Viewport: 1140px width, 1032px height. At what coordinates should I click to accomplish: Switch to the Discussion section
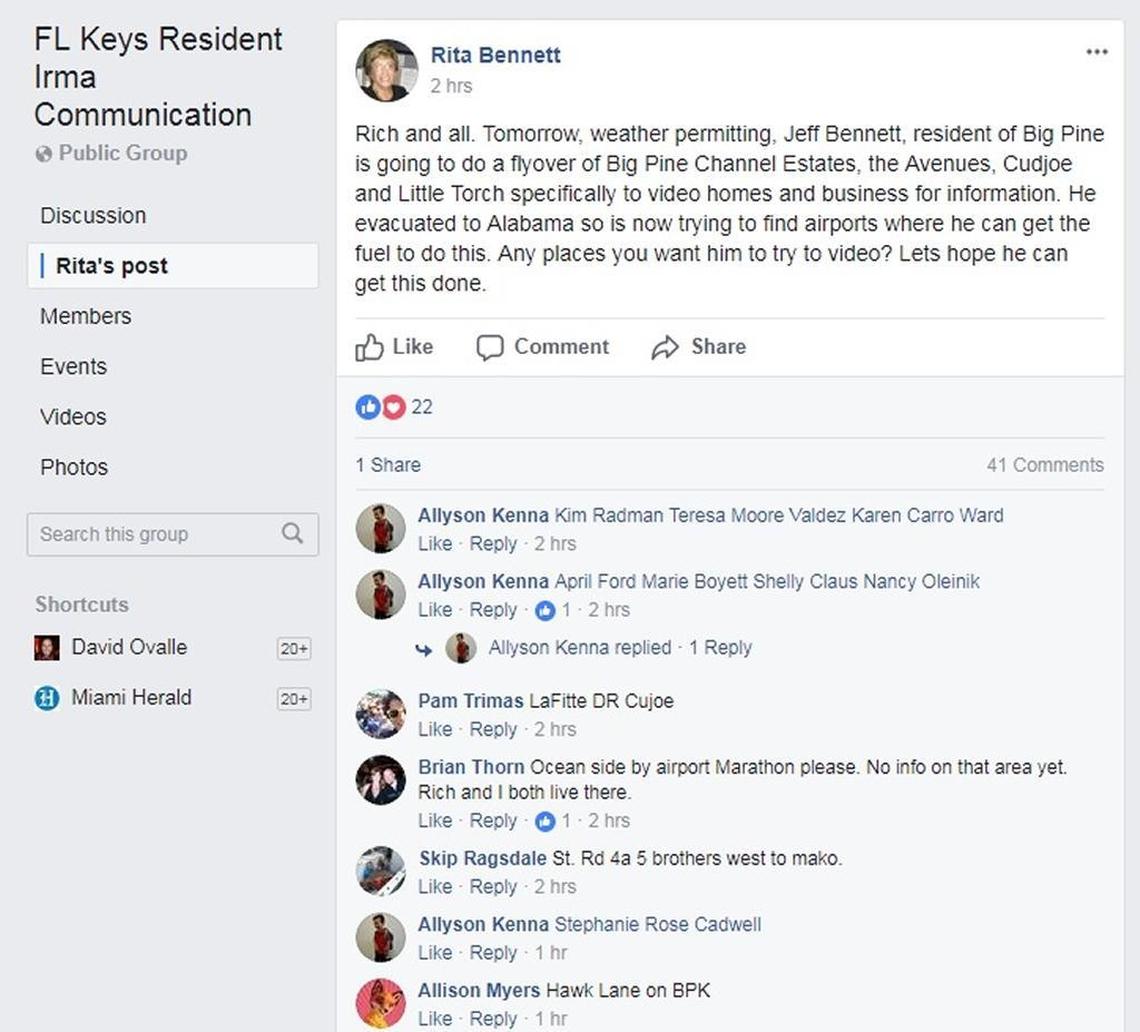92,215
